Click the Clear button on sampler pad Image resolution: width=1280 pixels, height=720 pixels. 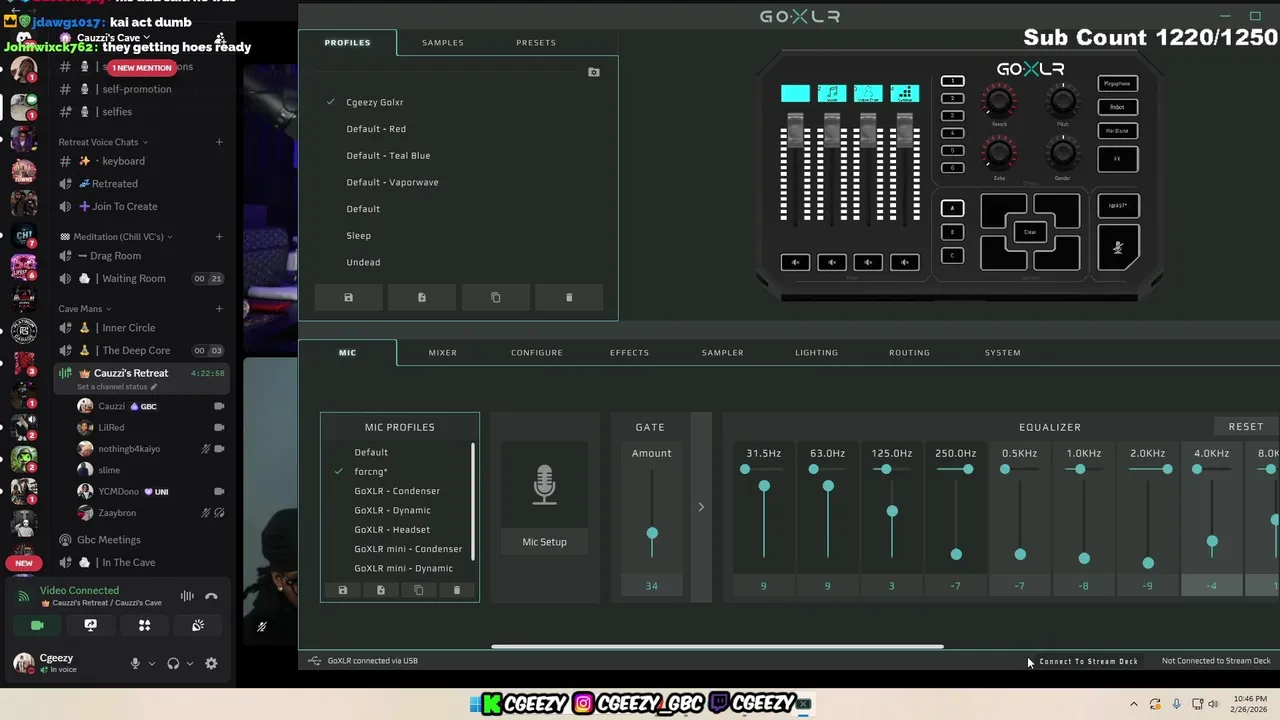tap(1030, 232)
